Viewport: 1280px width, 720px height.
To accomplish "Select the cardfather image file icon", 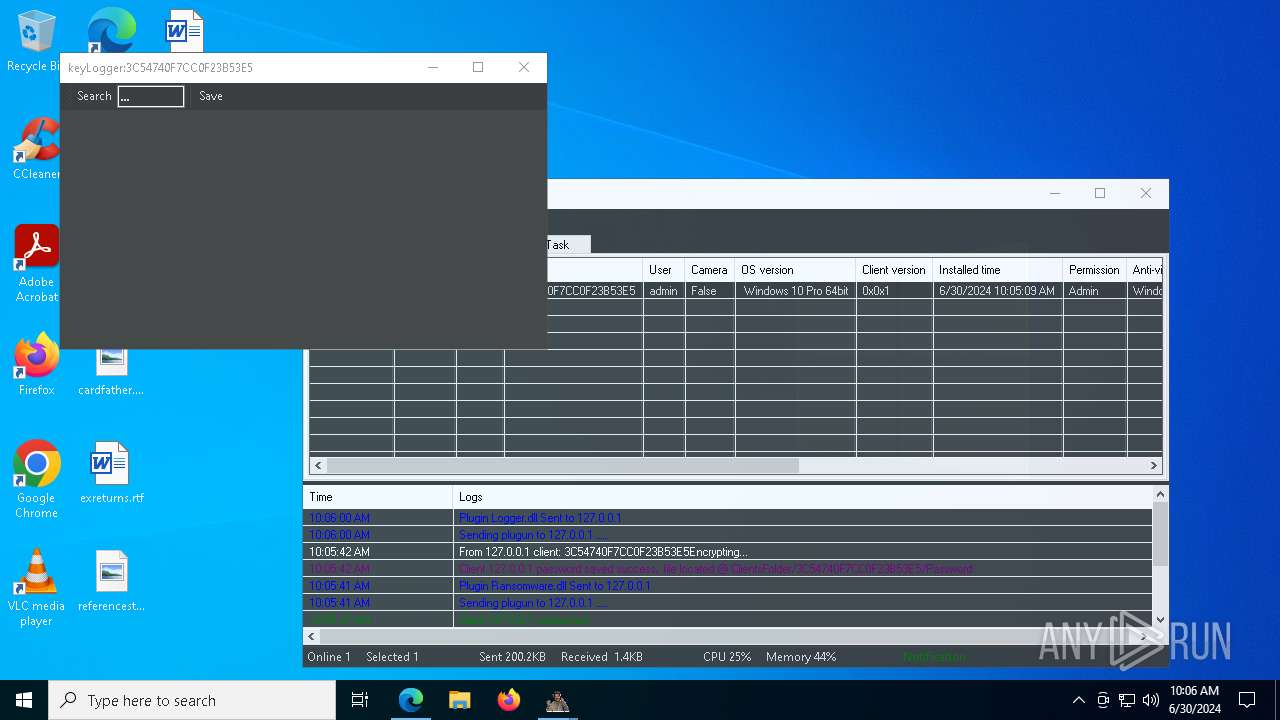I will click(x=111, y=370).
